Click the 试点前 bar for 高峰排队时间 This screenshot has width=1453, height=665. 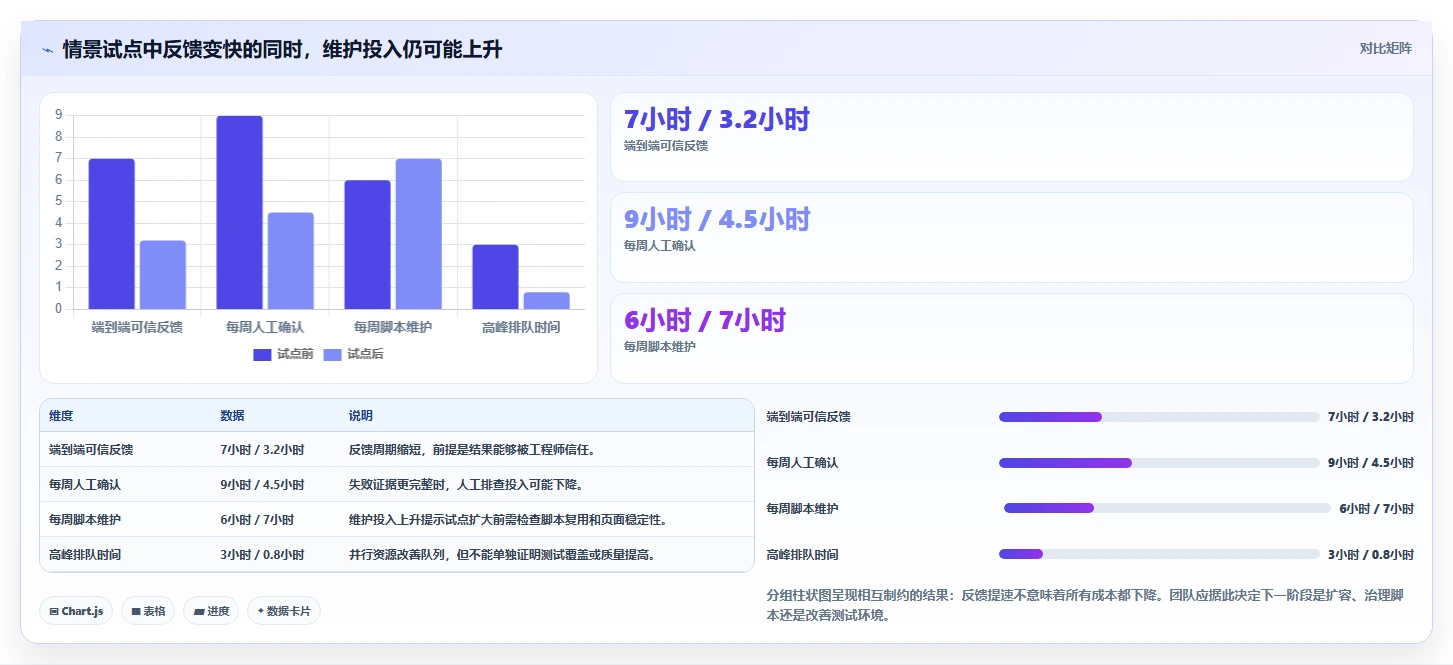click(x=495, y=277)
